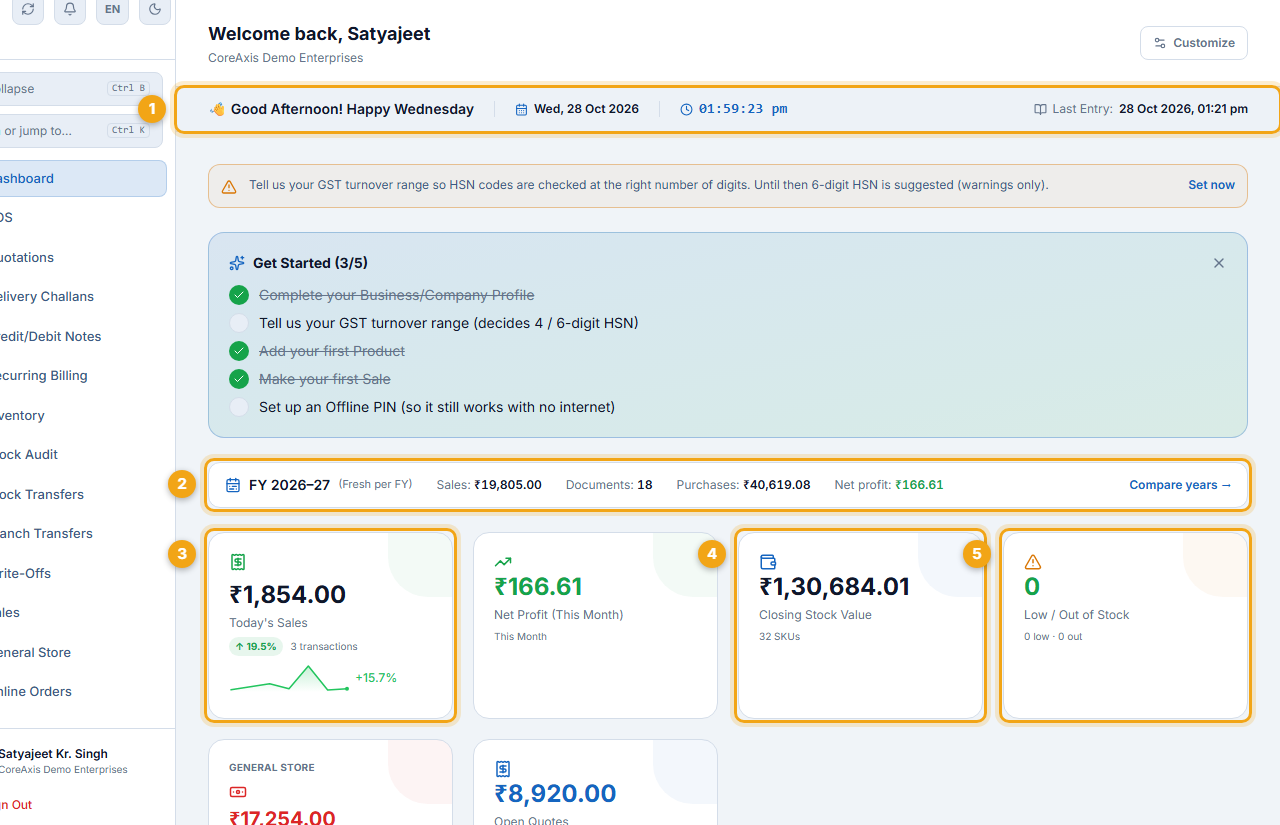Open Branch Transfers in the sidebar
The image size is (1280, 825).
pos(83,533)
